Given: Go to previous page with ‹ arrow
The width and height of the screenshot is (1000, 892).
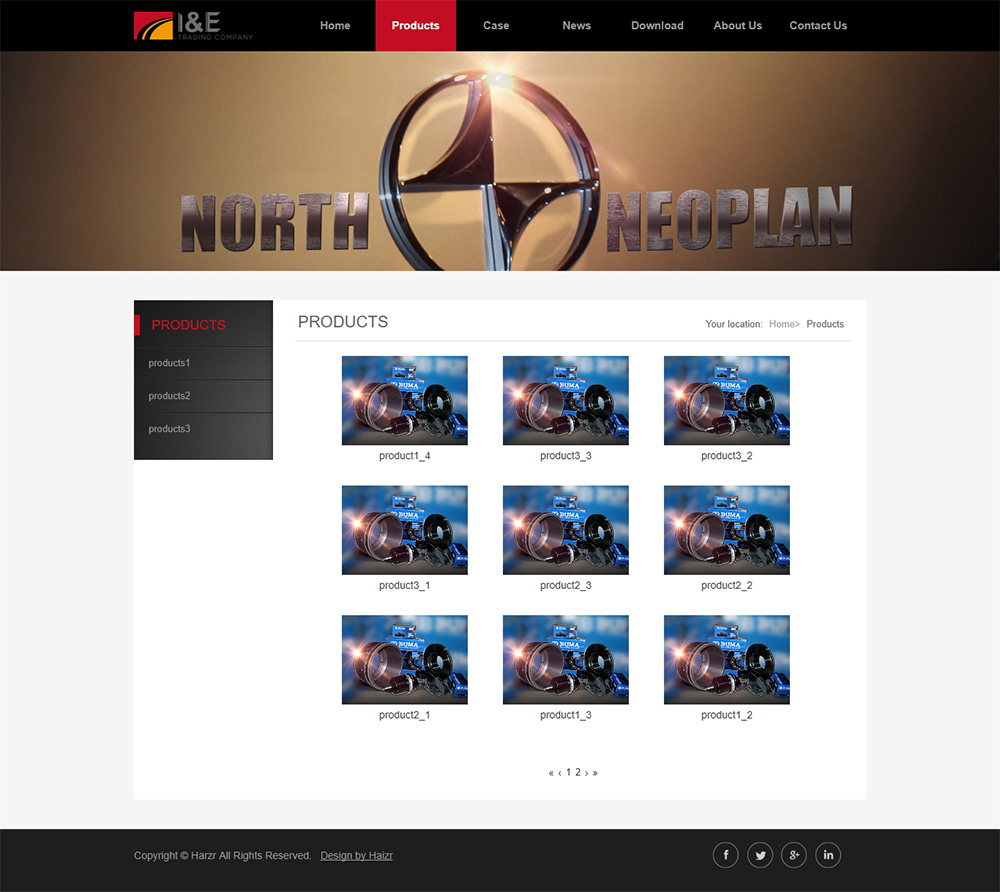Looking at the screenshot, I should [x=560, y=773].
